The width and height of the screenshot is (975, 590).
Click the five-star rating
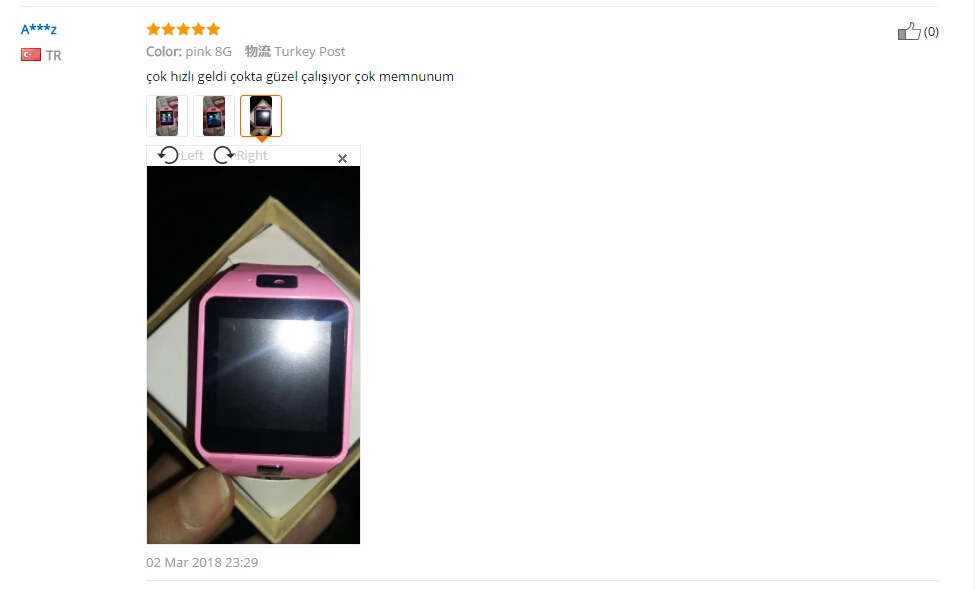(x=183, y=29)
